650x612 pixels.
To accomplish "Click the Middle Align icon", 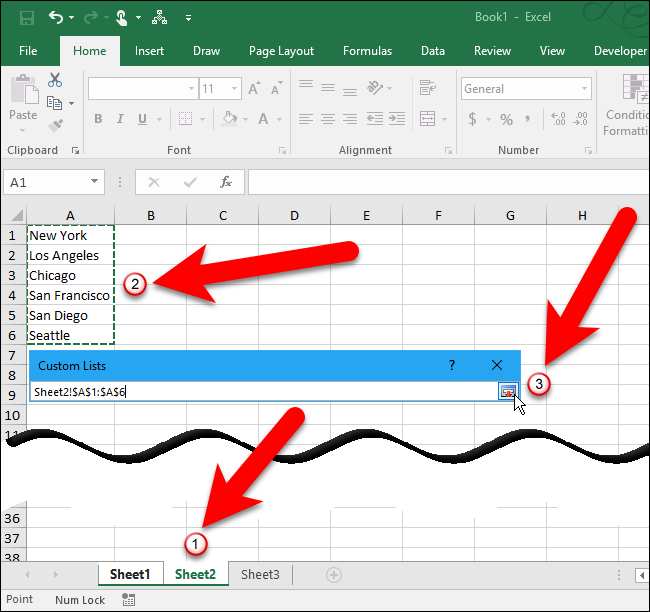I will 328,87.
